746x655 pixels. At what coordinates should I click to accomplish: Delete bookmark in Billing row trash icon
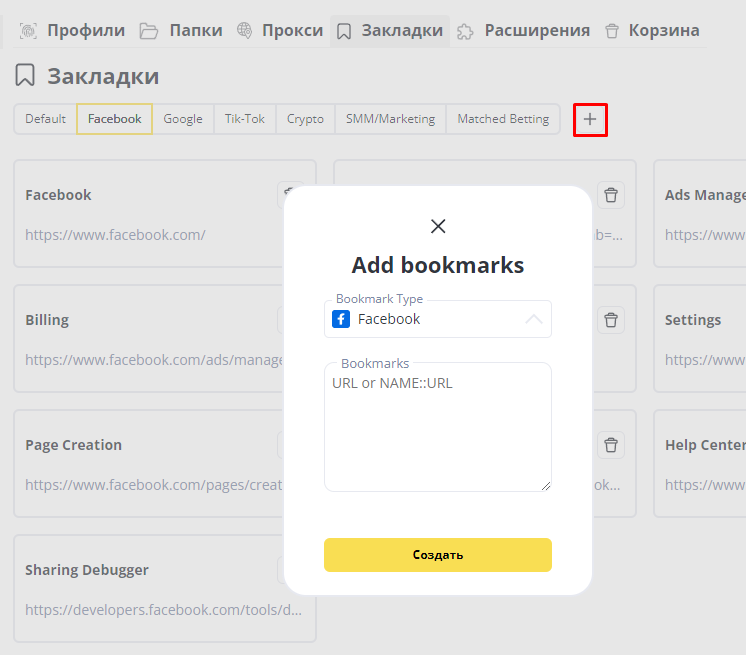[611, 320]
